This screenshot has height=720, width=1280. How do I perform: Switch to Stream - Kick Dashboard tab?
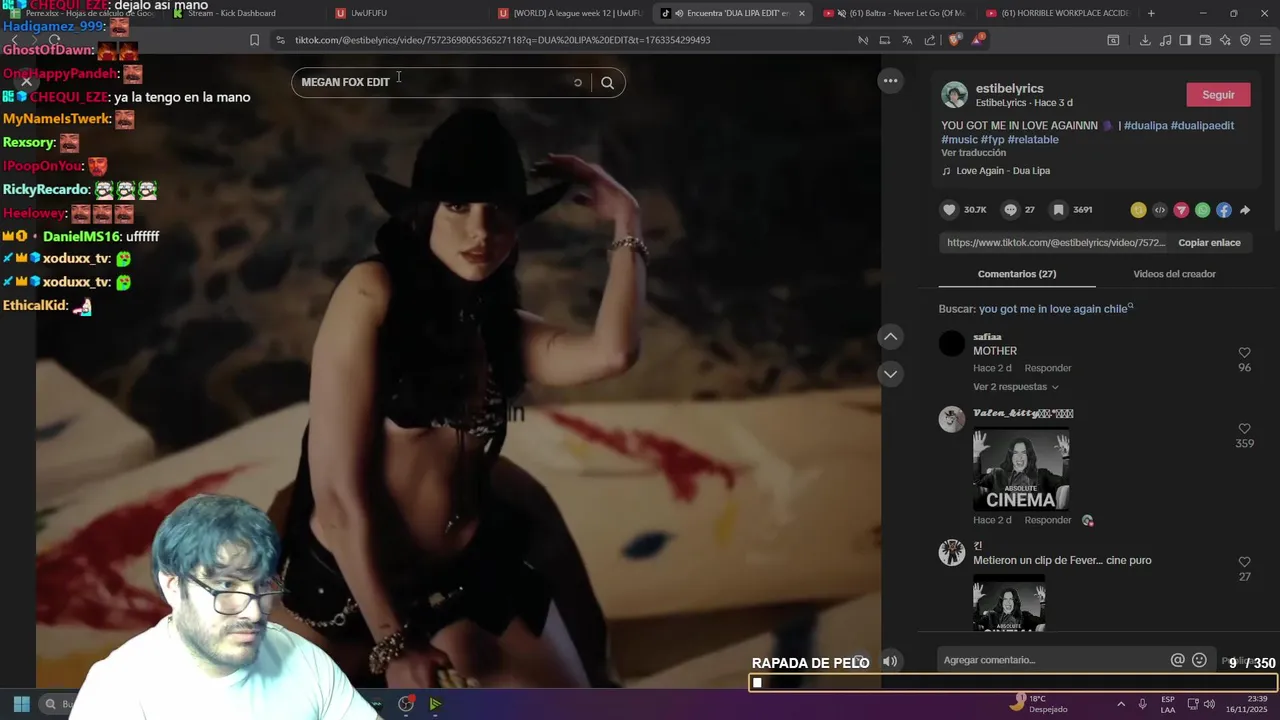[246, 13]
